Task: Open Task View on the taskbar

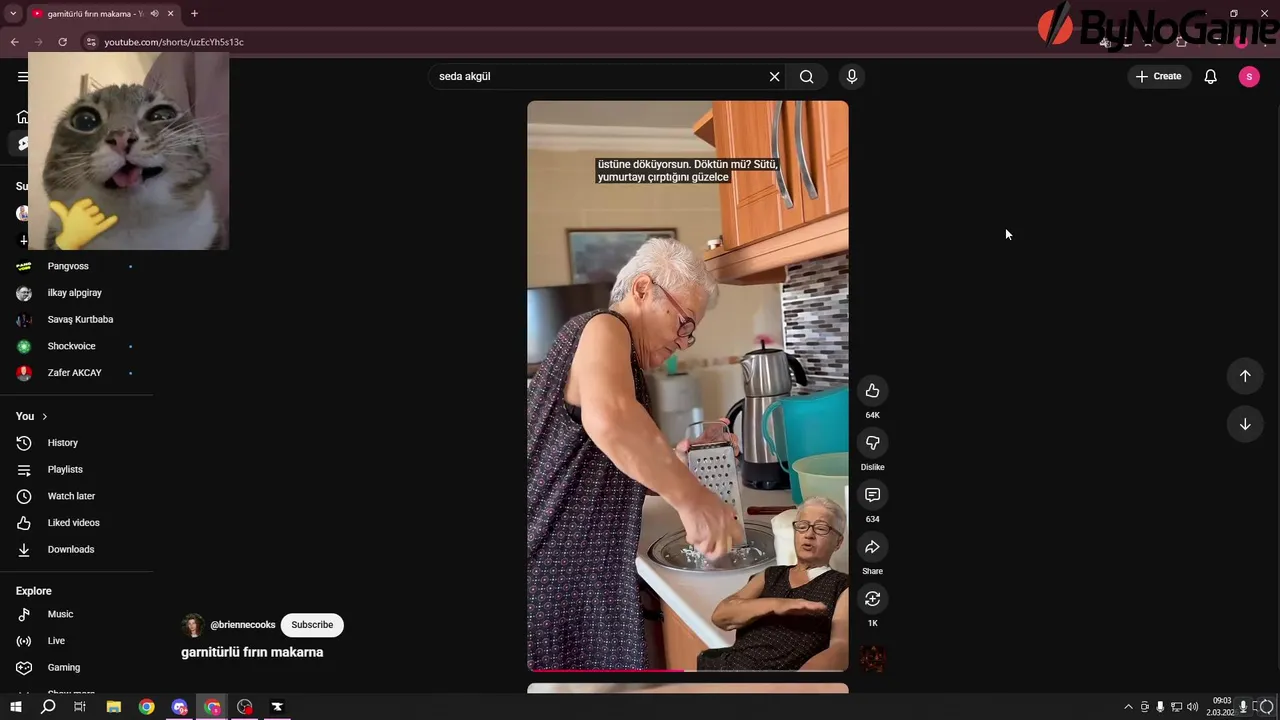Action: tap(80, 707)
